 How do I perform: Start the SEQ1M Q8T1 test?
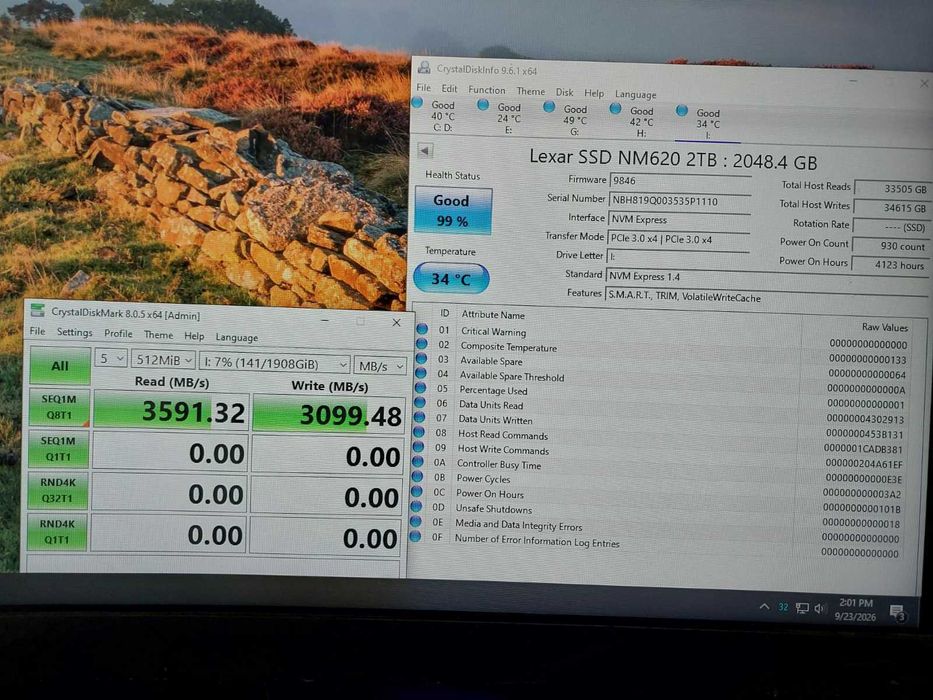coord(59,407)
